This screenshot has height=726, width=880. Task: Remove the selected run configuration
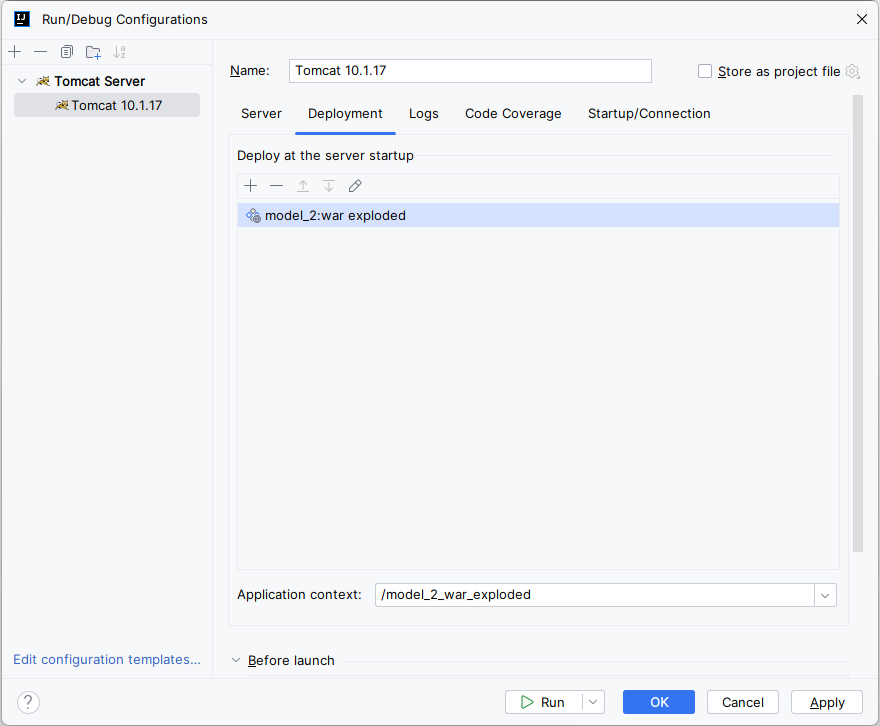[x=40, y=52]
